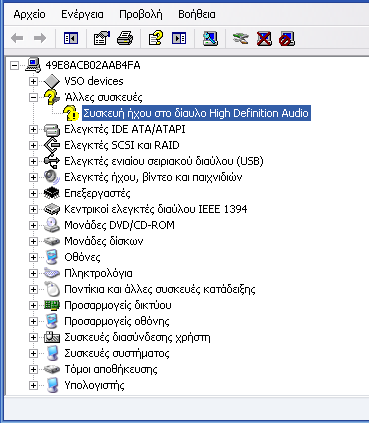Click the Update driver toolbar icon
Image resolution: width=369 pixels, height=423 pixels.
[x=241, y=38]
